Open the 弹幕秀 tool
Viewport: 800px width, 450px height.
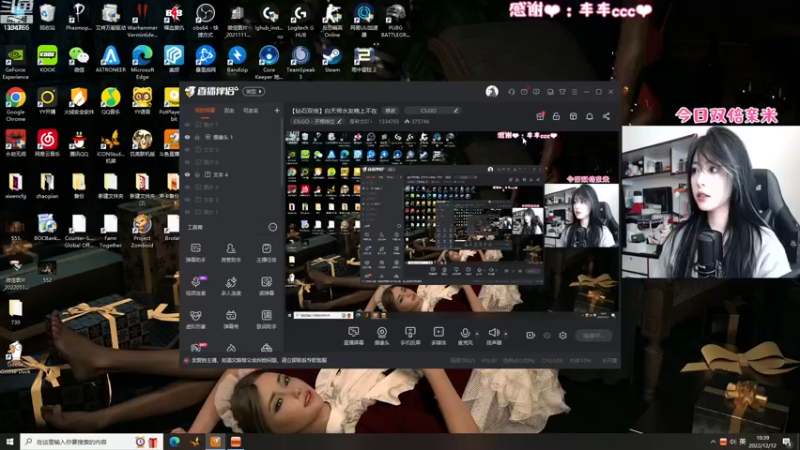[231, 319]
